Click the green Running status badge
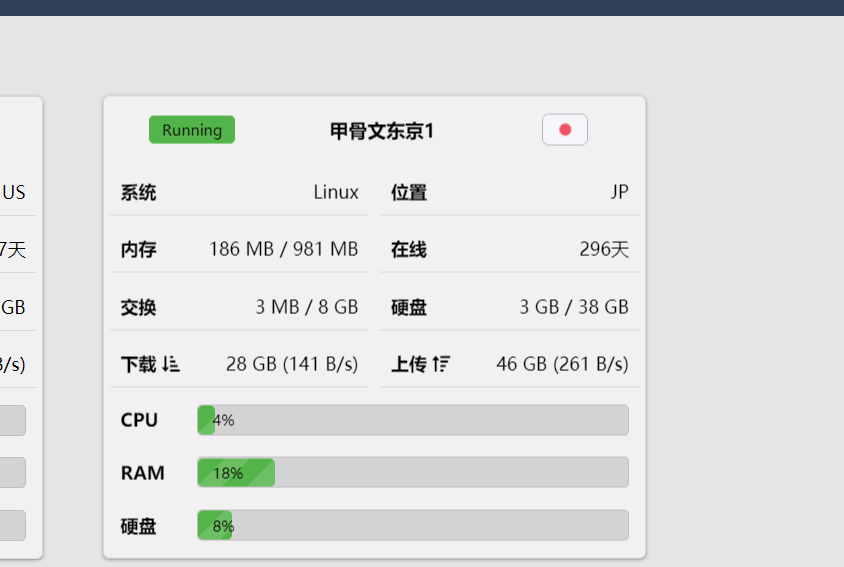This screenshot has width=844, height=567. click(x=192, y=130)
